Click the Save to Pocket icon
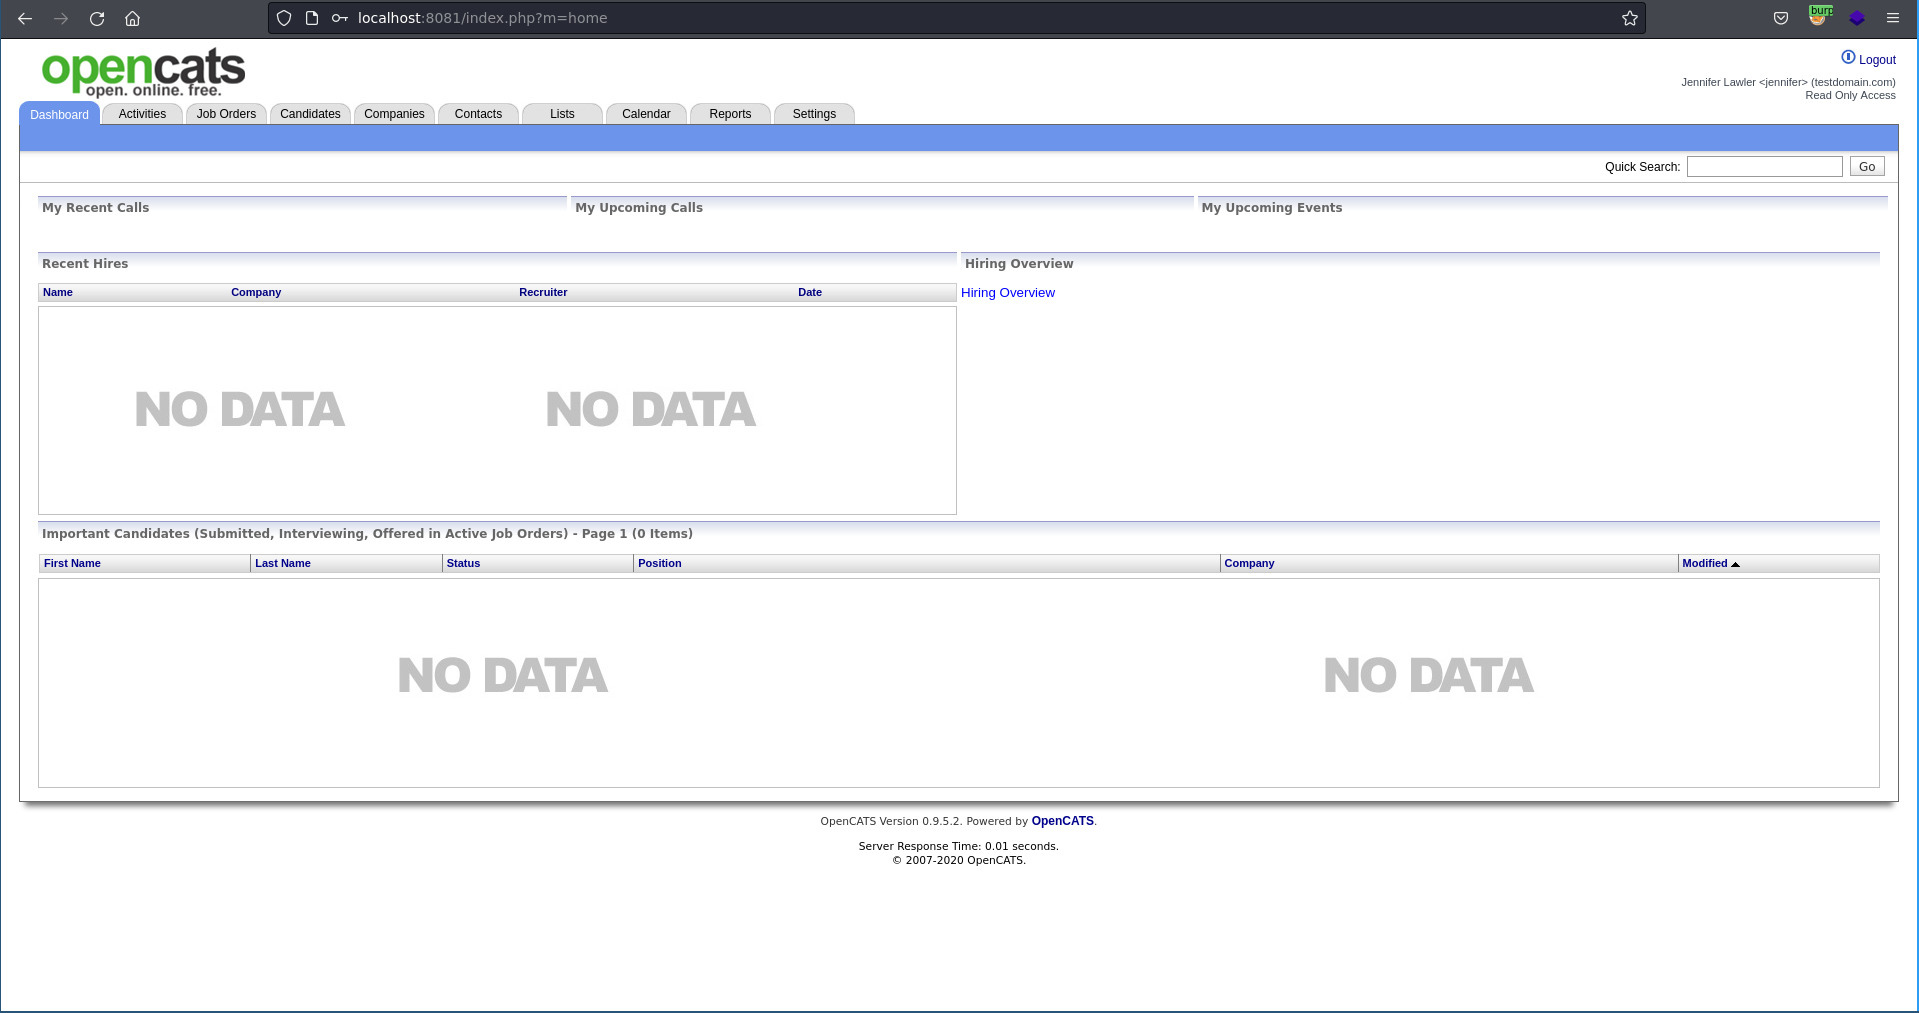Image resolution: width=1919 pixels, height=1013 pixels. coord(1780,18)
